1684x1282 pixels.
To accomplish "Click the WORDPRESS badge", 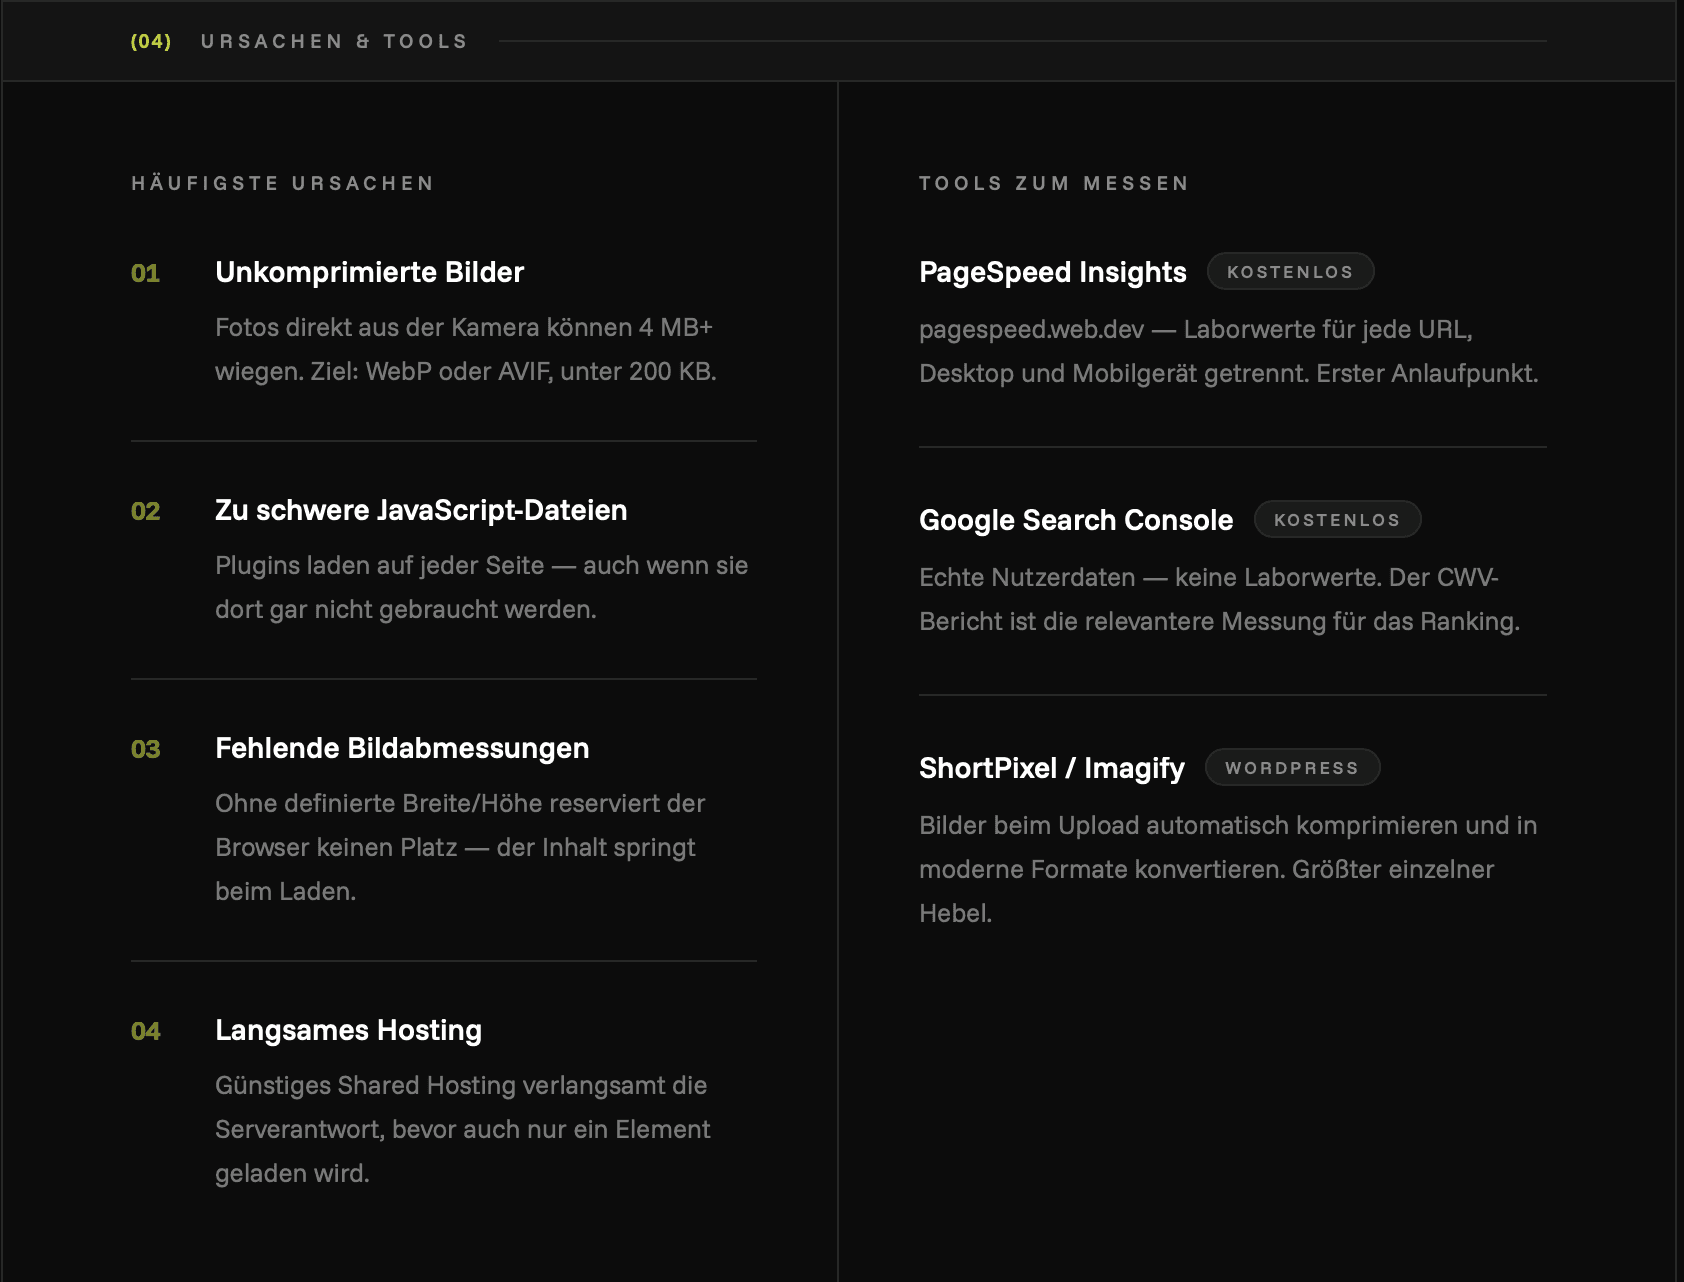I will click(1292, 768).
